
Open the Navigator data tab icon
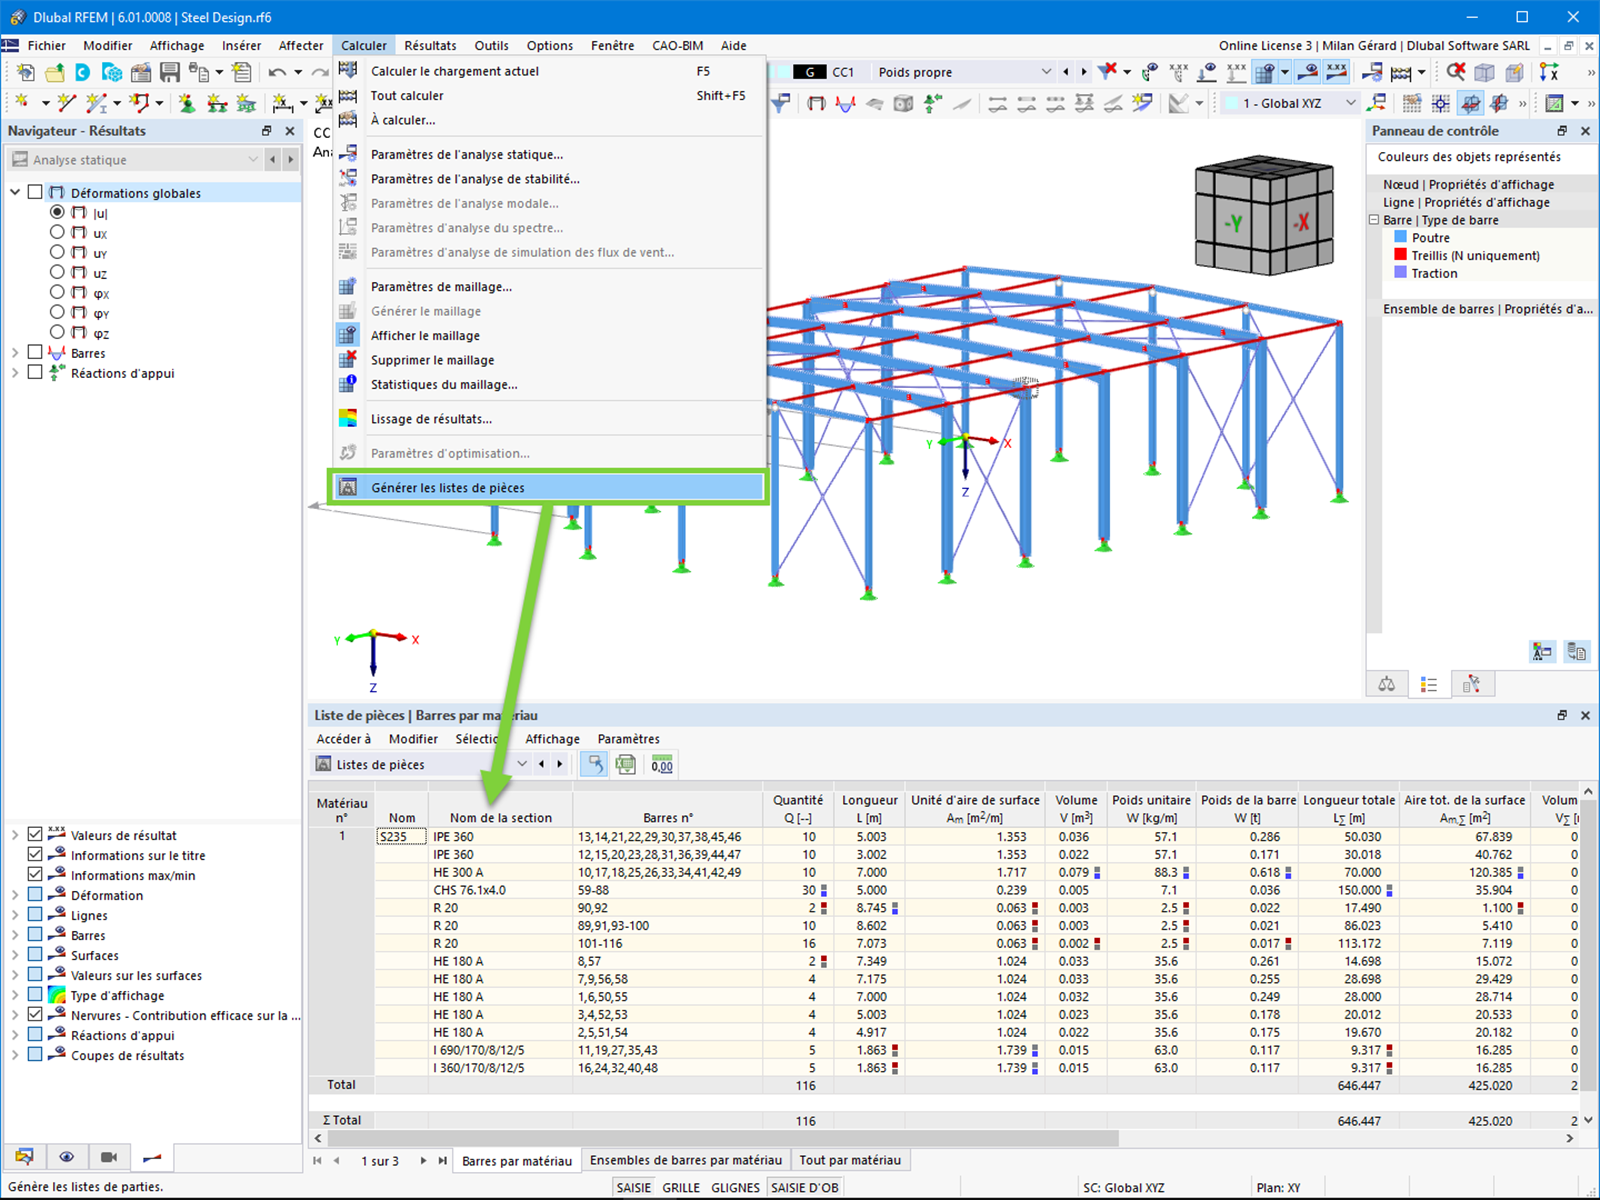point(24,1157)
